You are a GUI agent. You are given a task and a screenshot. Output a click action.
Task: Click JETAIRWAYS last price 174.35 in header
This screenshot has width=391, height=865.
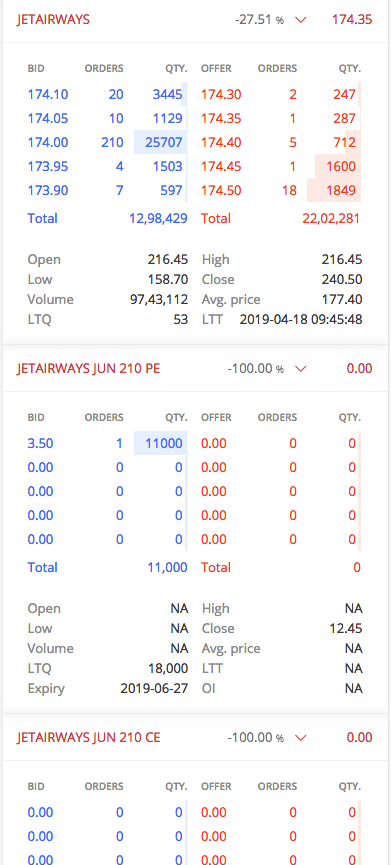352,20
